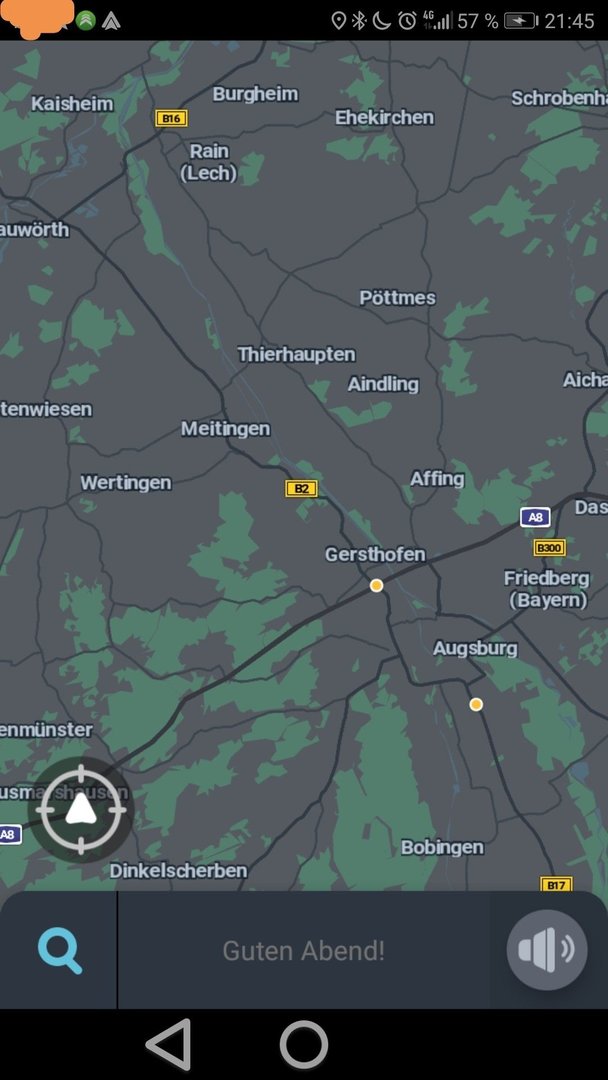The image size is (608, 1080).
Task: Tap the B16 road shield
Action: point(171,118)
